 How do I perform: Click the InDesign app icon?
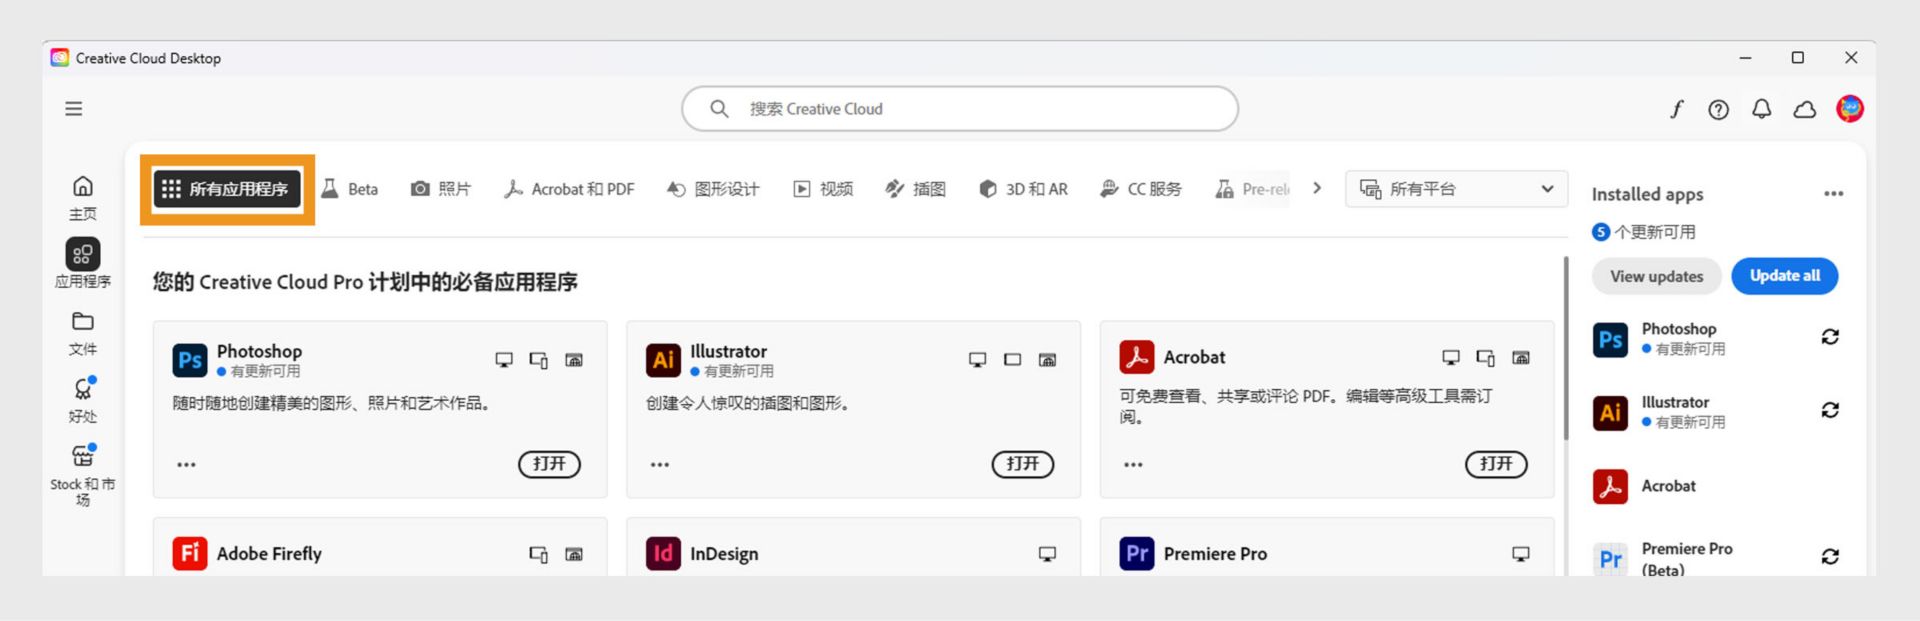pyautogui.click(x=663, y=553)
